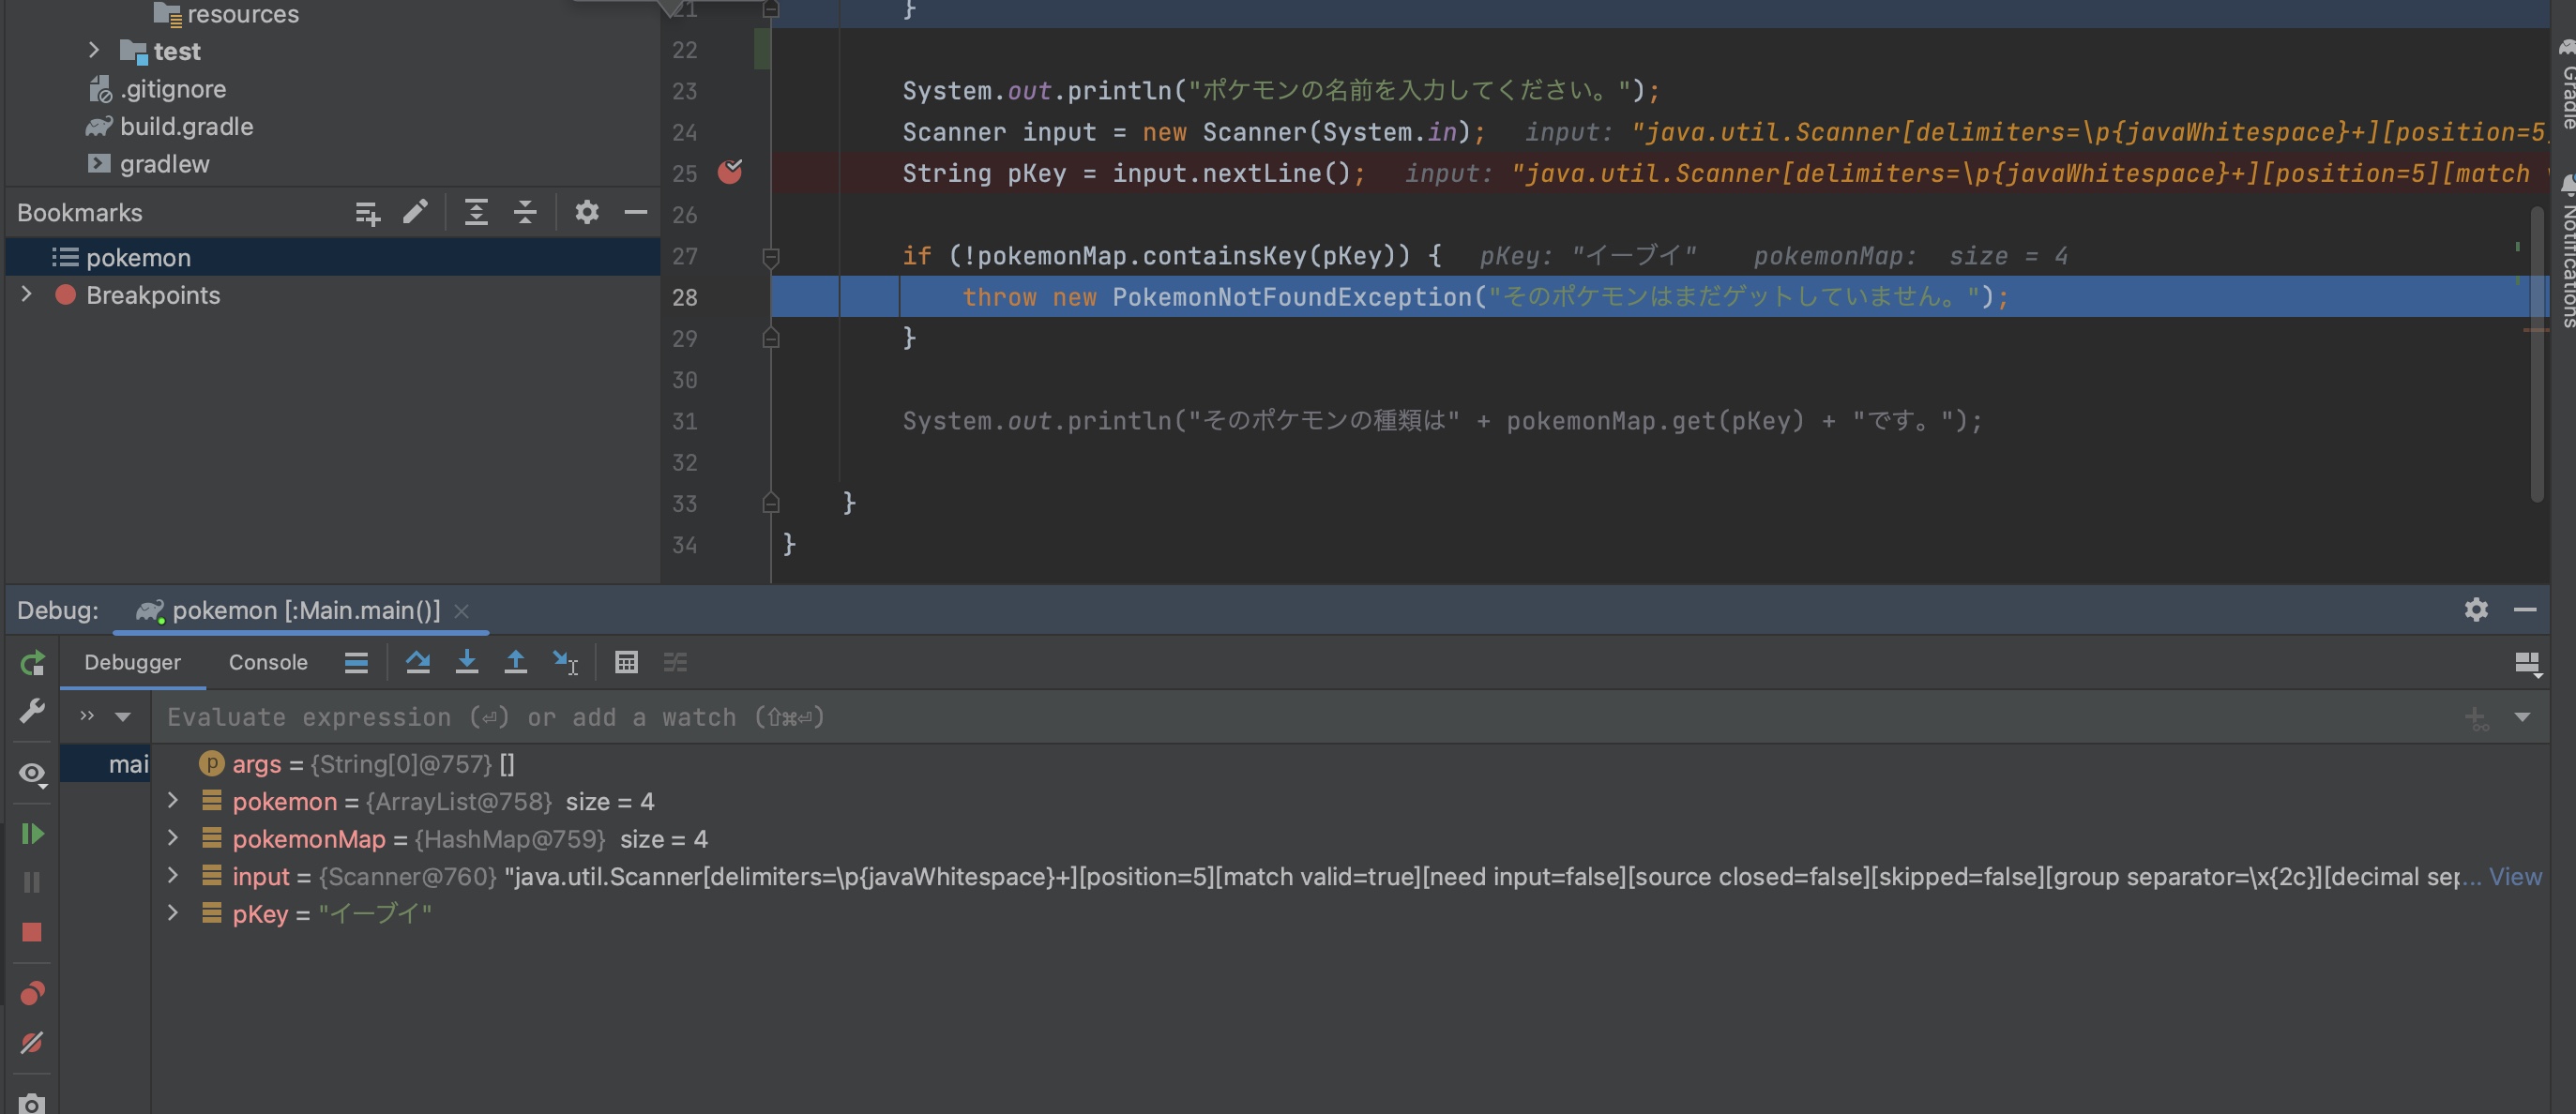The width and height of the screenshot is (2576, 1114).
Task: Expand the test folder in the project tree
Action: coord(94,50)
